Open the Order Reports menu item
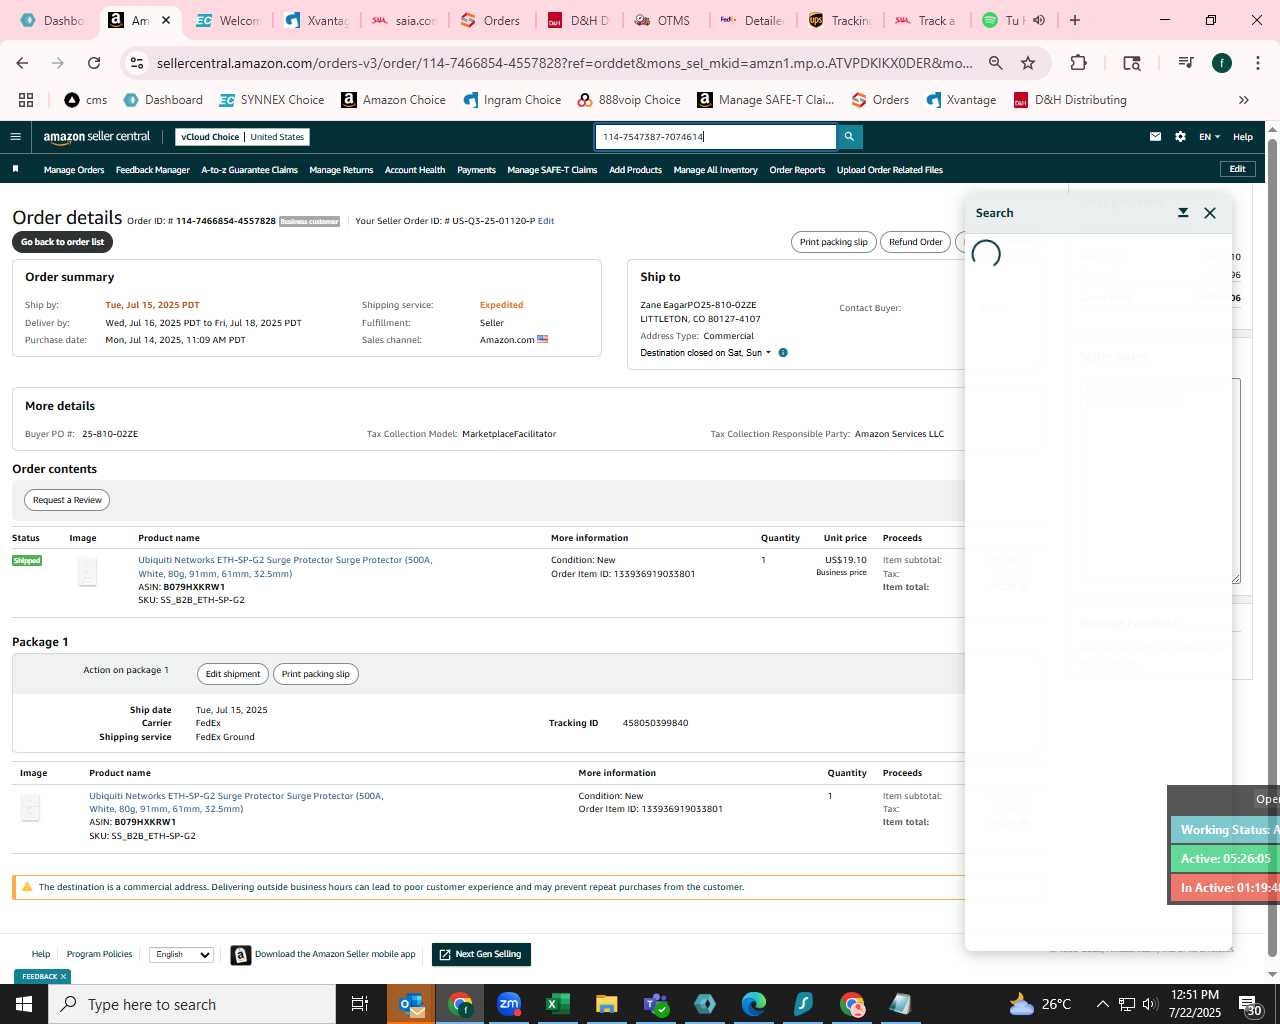Viewport: 1280px width, 1024px height. pyautogui.click(x=797, y=170)
